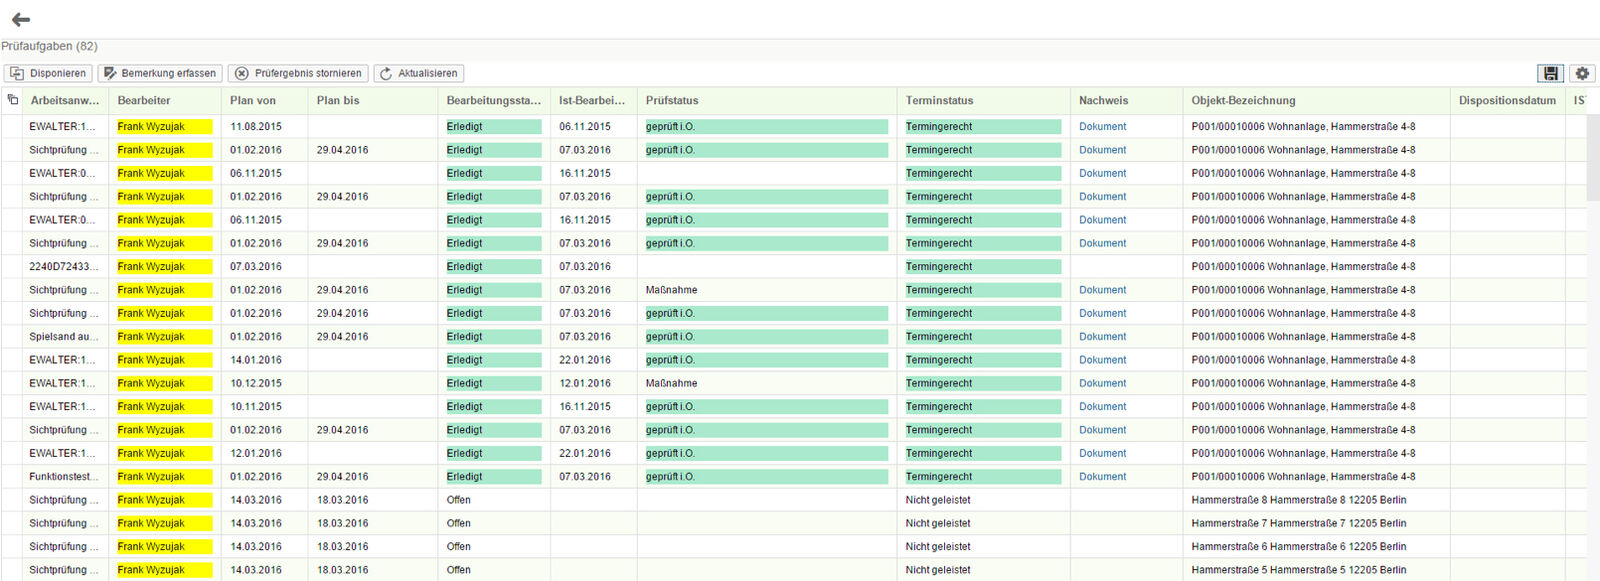This screenshot has width=1600, height=581.
Task: Click the Dispositionsdatum column header
Action: click(1507, 100)
